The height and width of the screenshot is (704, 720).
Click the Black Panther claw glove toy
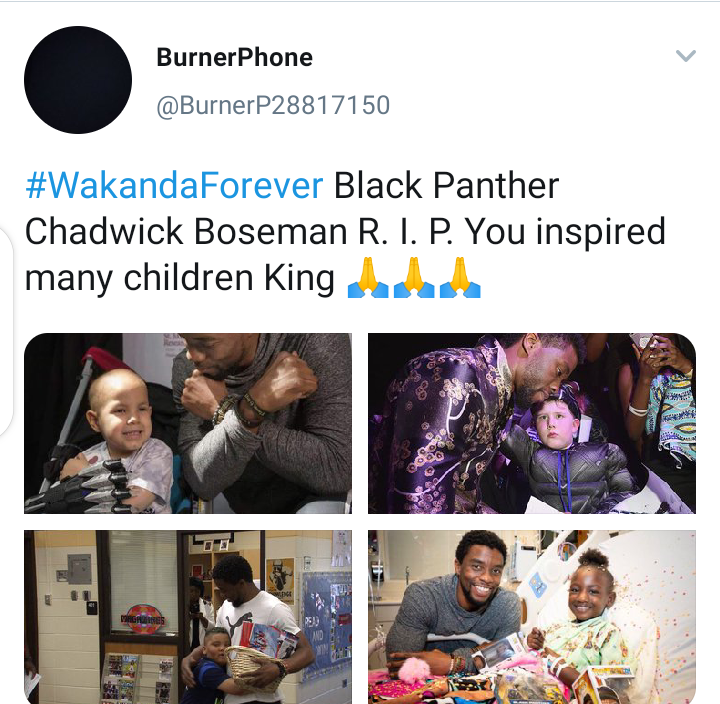80,486
